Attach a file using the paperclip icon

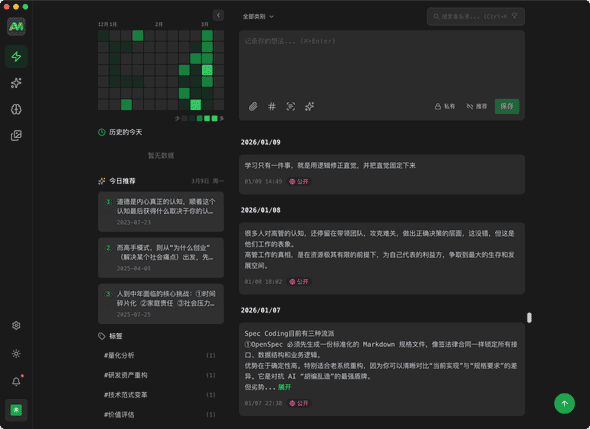point(253,106)
